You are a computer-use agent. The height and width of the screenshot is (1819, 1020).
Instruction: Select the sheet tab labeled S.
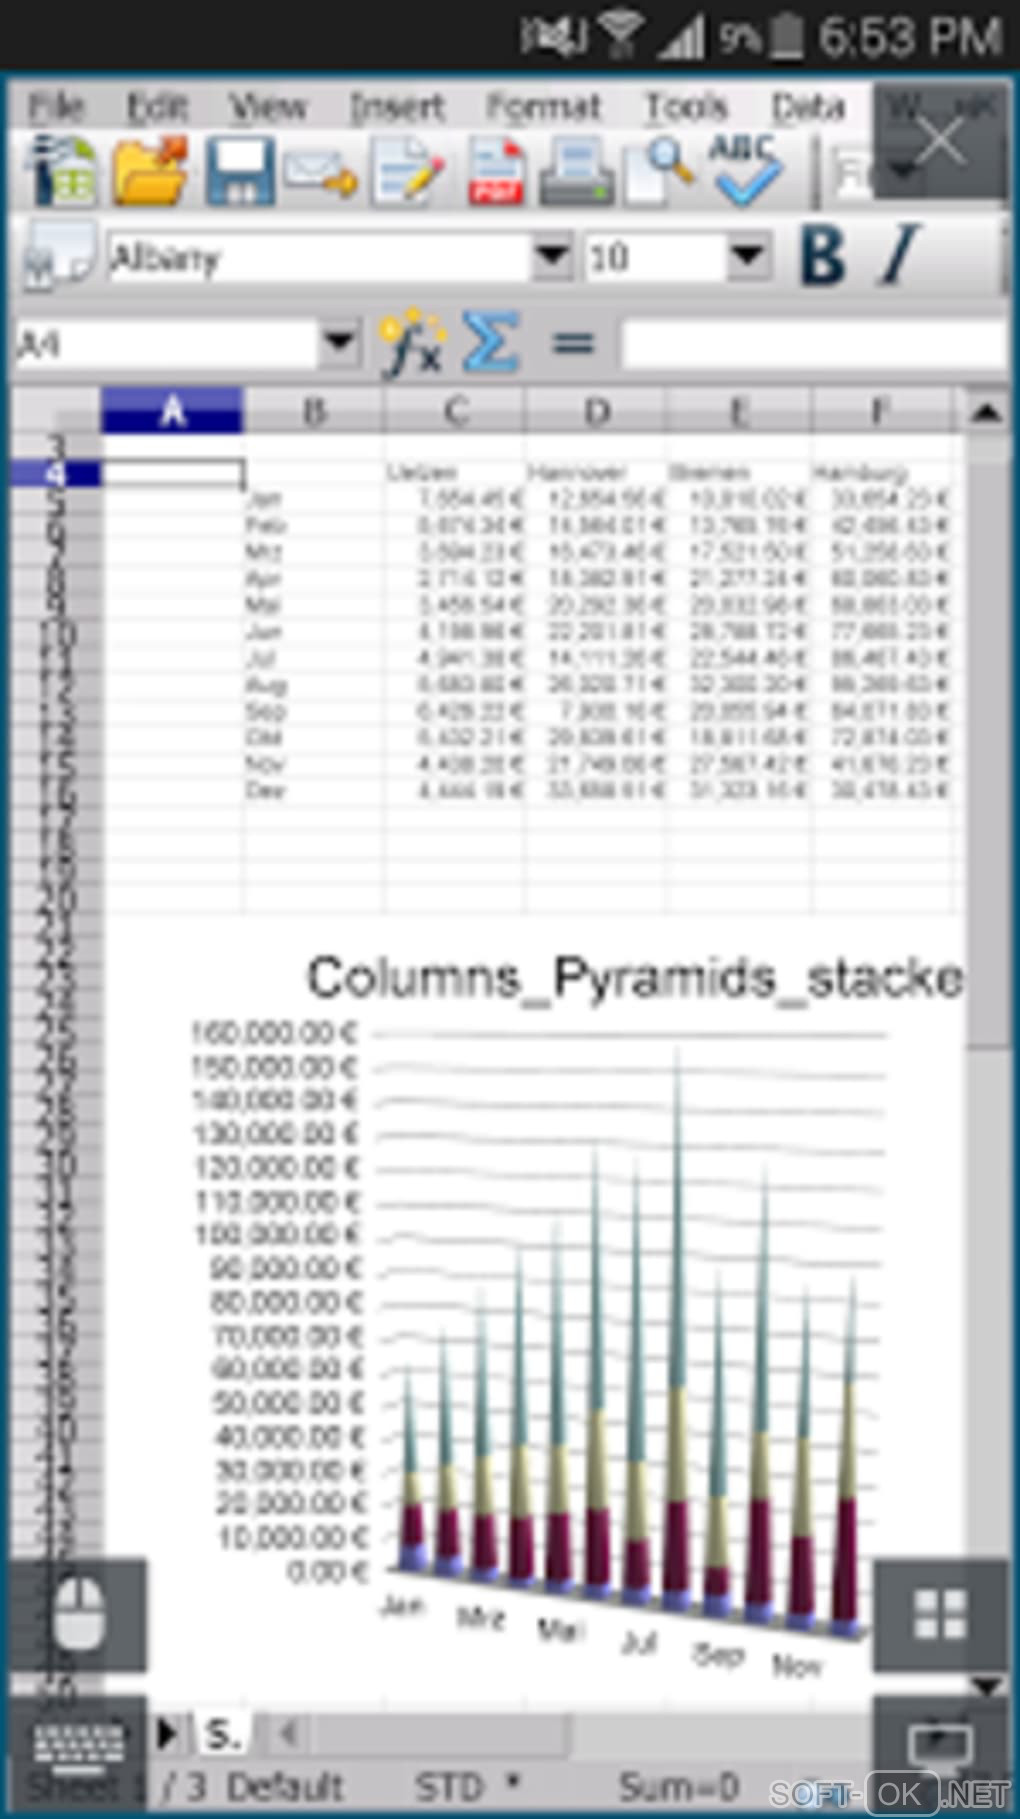223,1733
